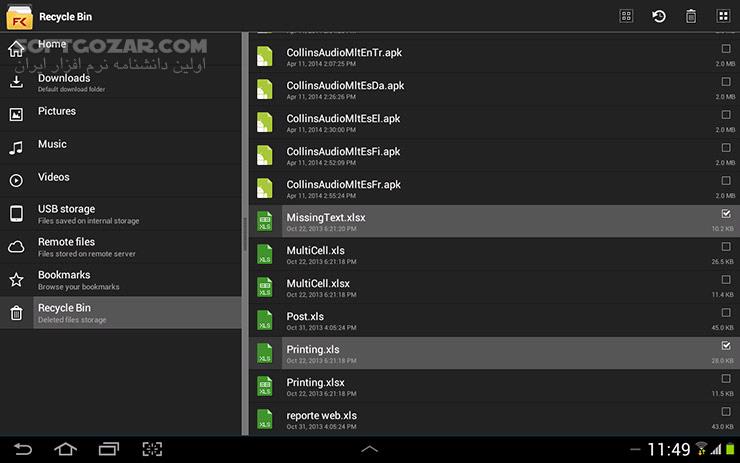Open USB storage in the sidebar

[121, 213]
